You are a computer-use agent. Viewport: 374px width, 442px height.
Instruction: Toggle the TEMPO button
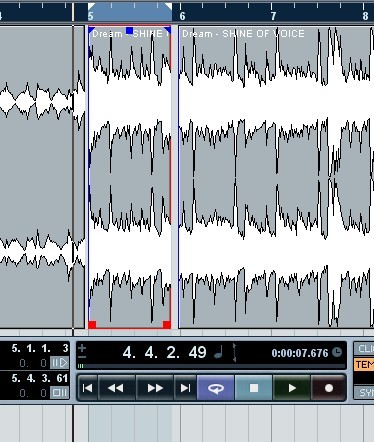click(x=364, y=364)
